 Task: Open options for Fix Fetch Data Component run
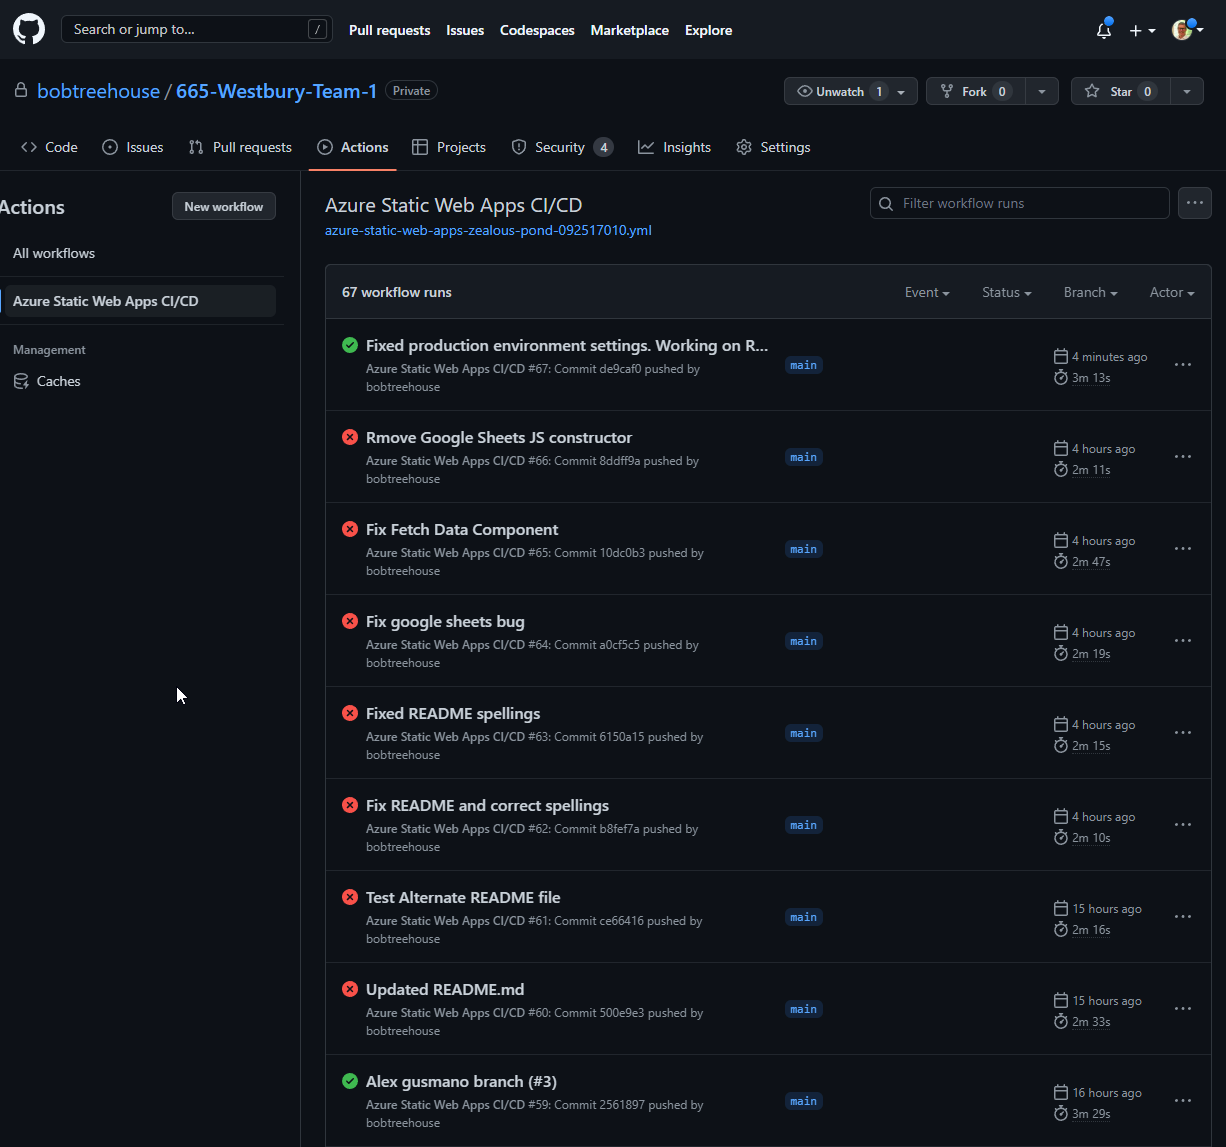point(1183,549)
